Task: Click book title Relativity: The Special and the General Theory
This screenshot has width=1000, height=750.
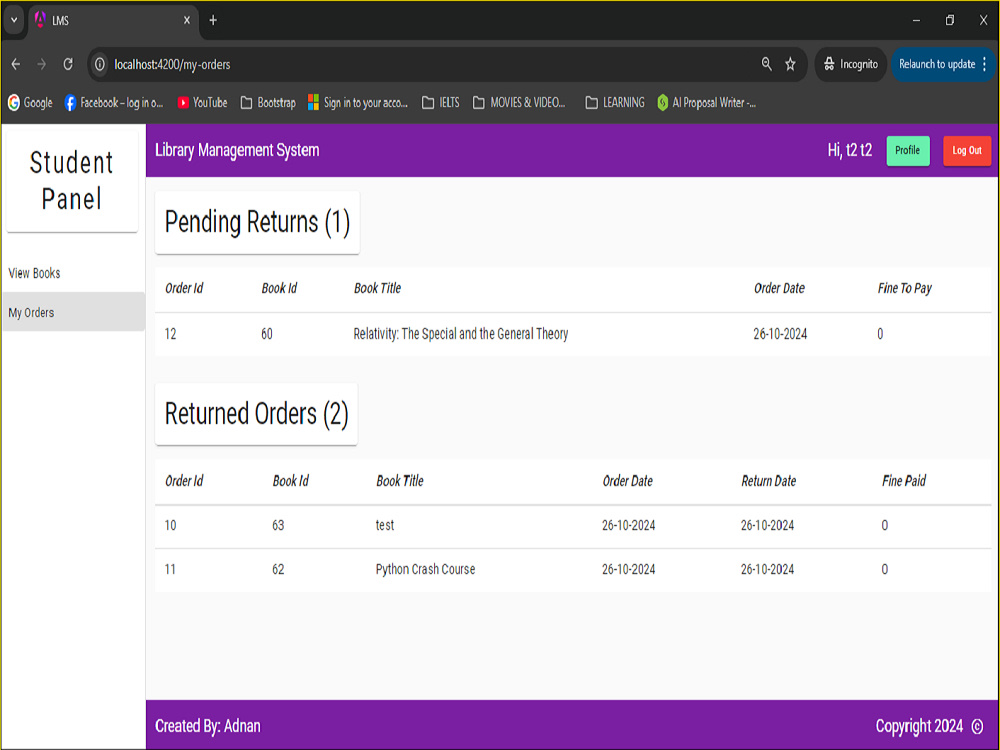Action: pos(460,334)
